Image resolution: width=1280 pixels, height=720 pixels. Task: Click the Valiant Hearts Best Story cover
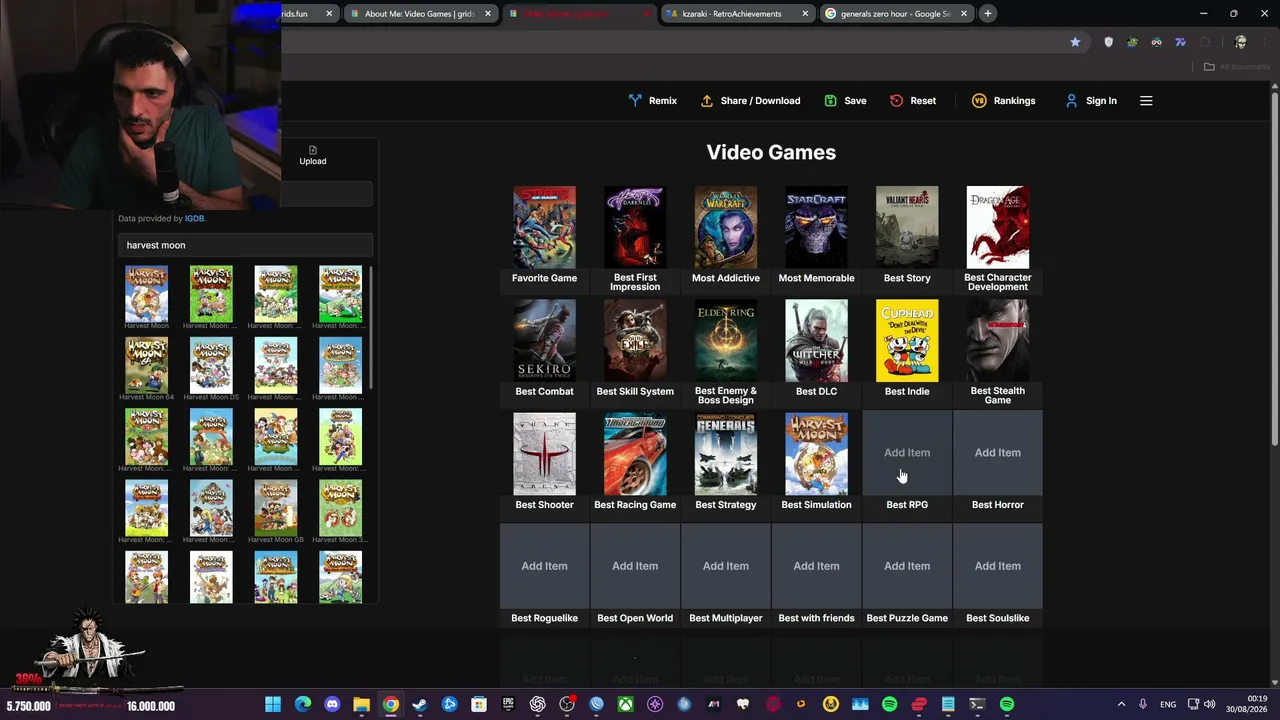907,228
